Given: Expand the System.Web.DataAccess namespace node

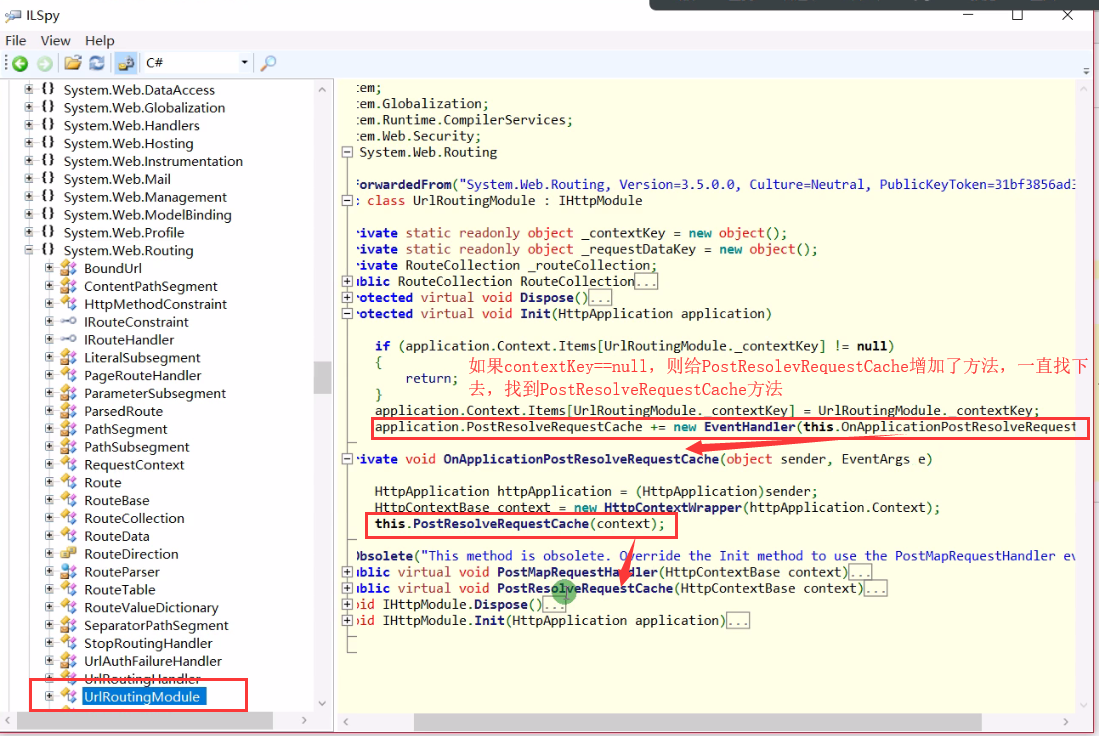Looking at the screenshot, I should 29,89.
